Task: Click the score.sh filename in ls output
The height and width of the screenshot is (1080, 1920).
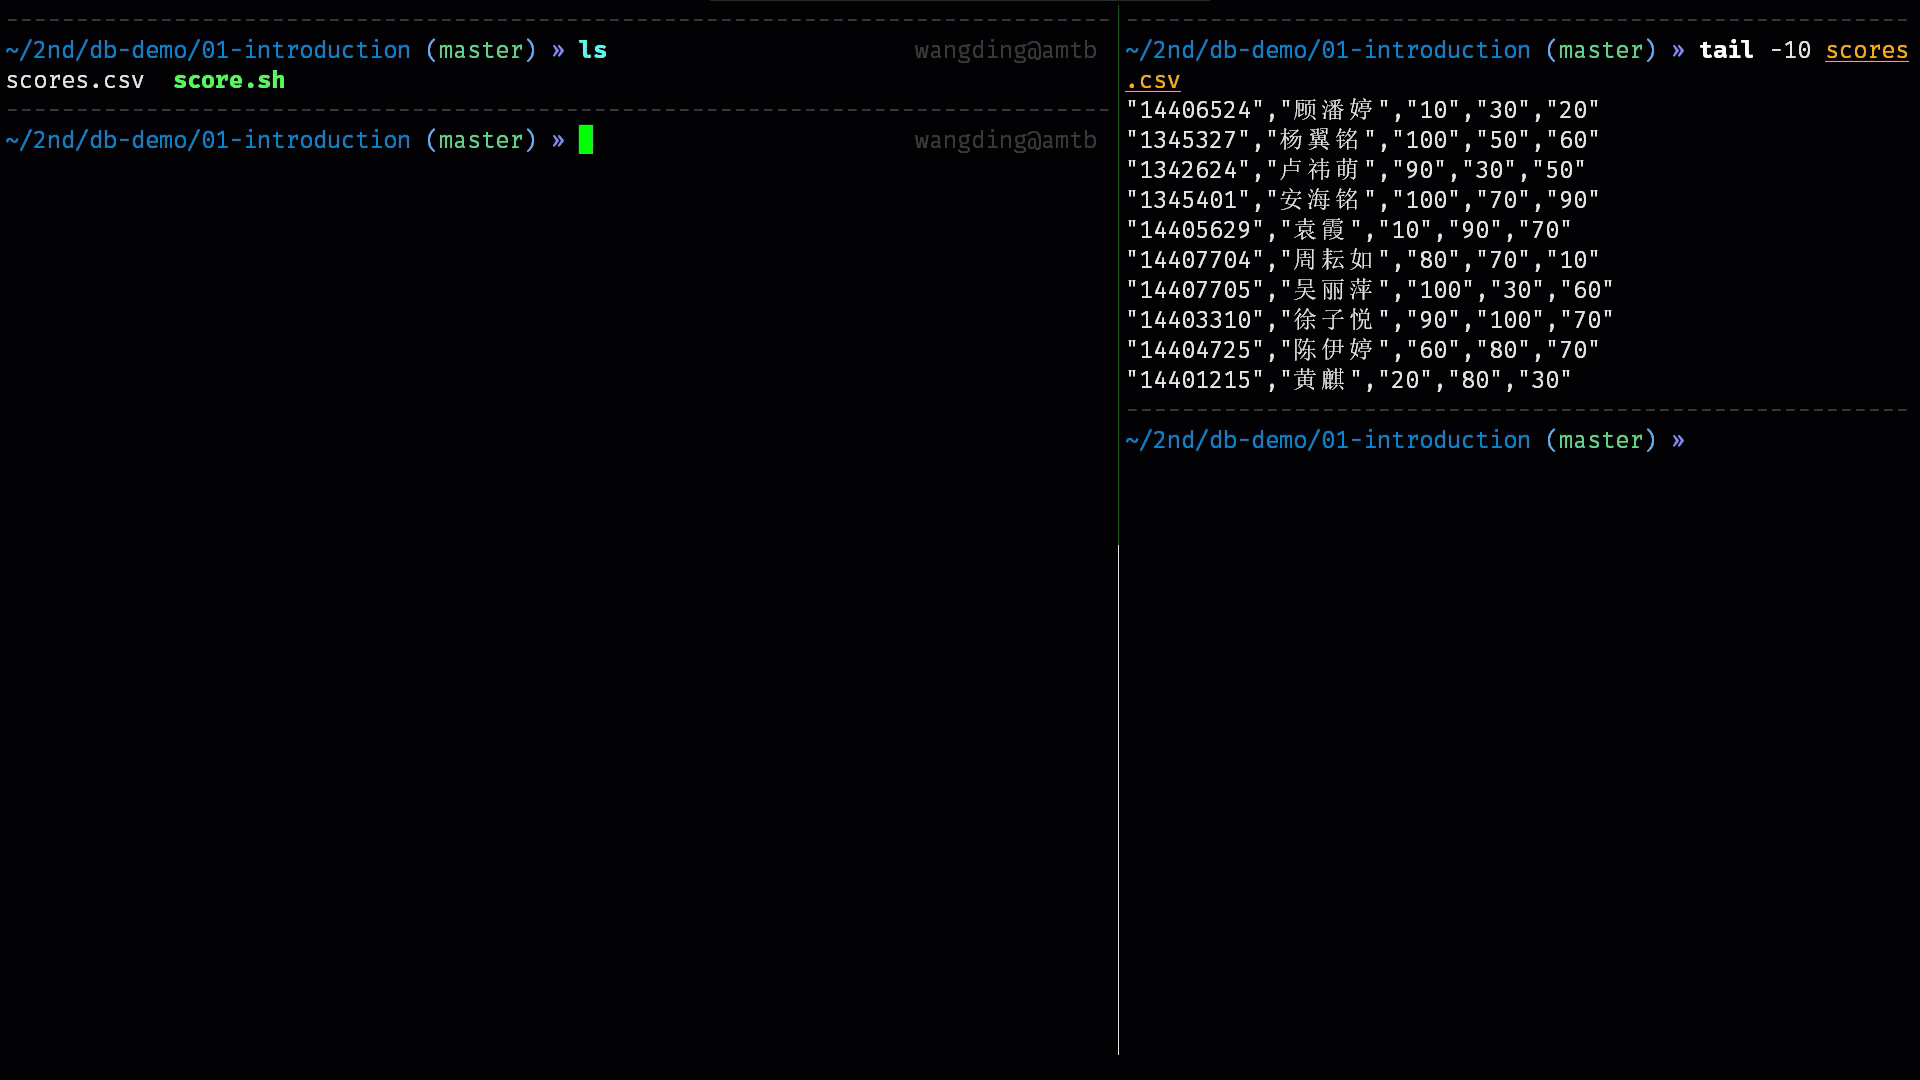Action: click(229, 80)
